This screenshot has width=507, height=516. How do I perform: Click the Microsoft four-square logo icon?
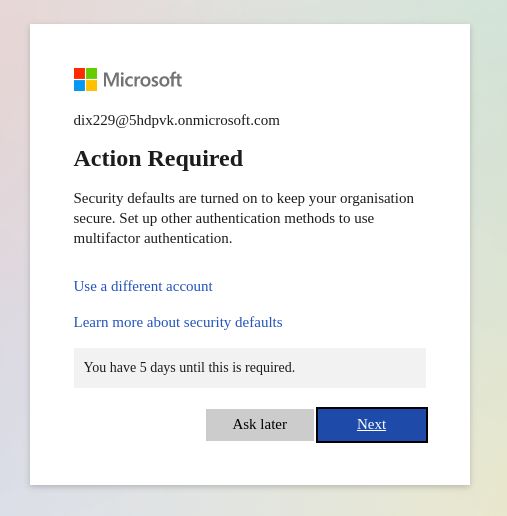85,79
